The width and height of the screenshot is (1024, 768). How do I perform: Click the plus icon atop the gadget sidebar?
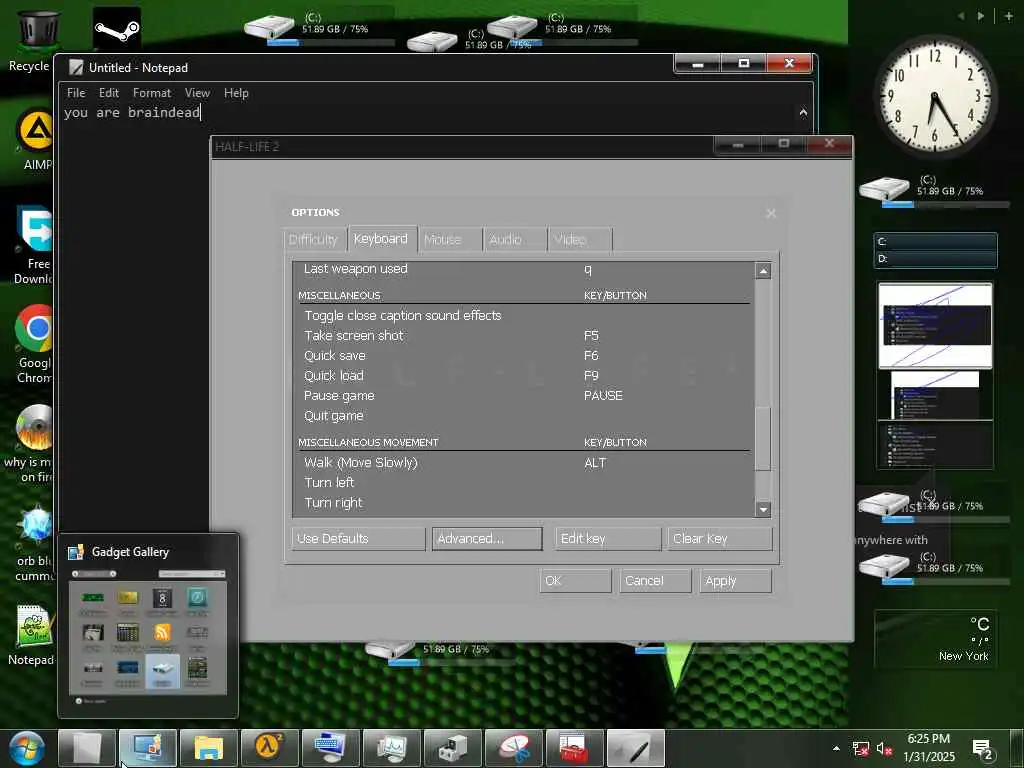coord(1009,16)
